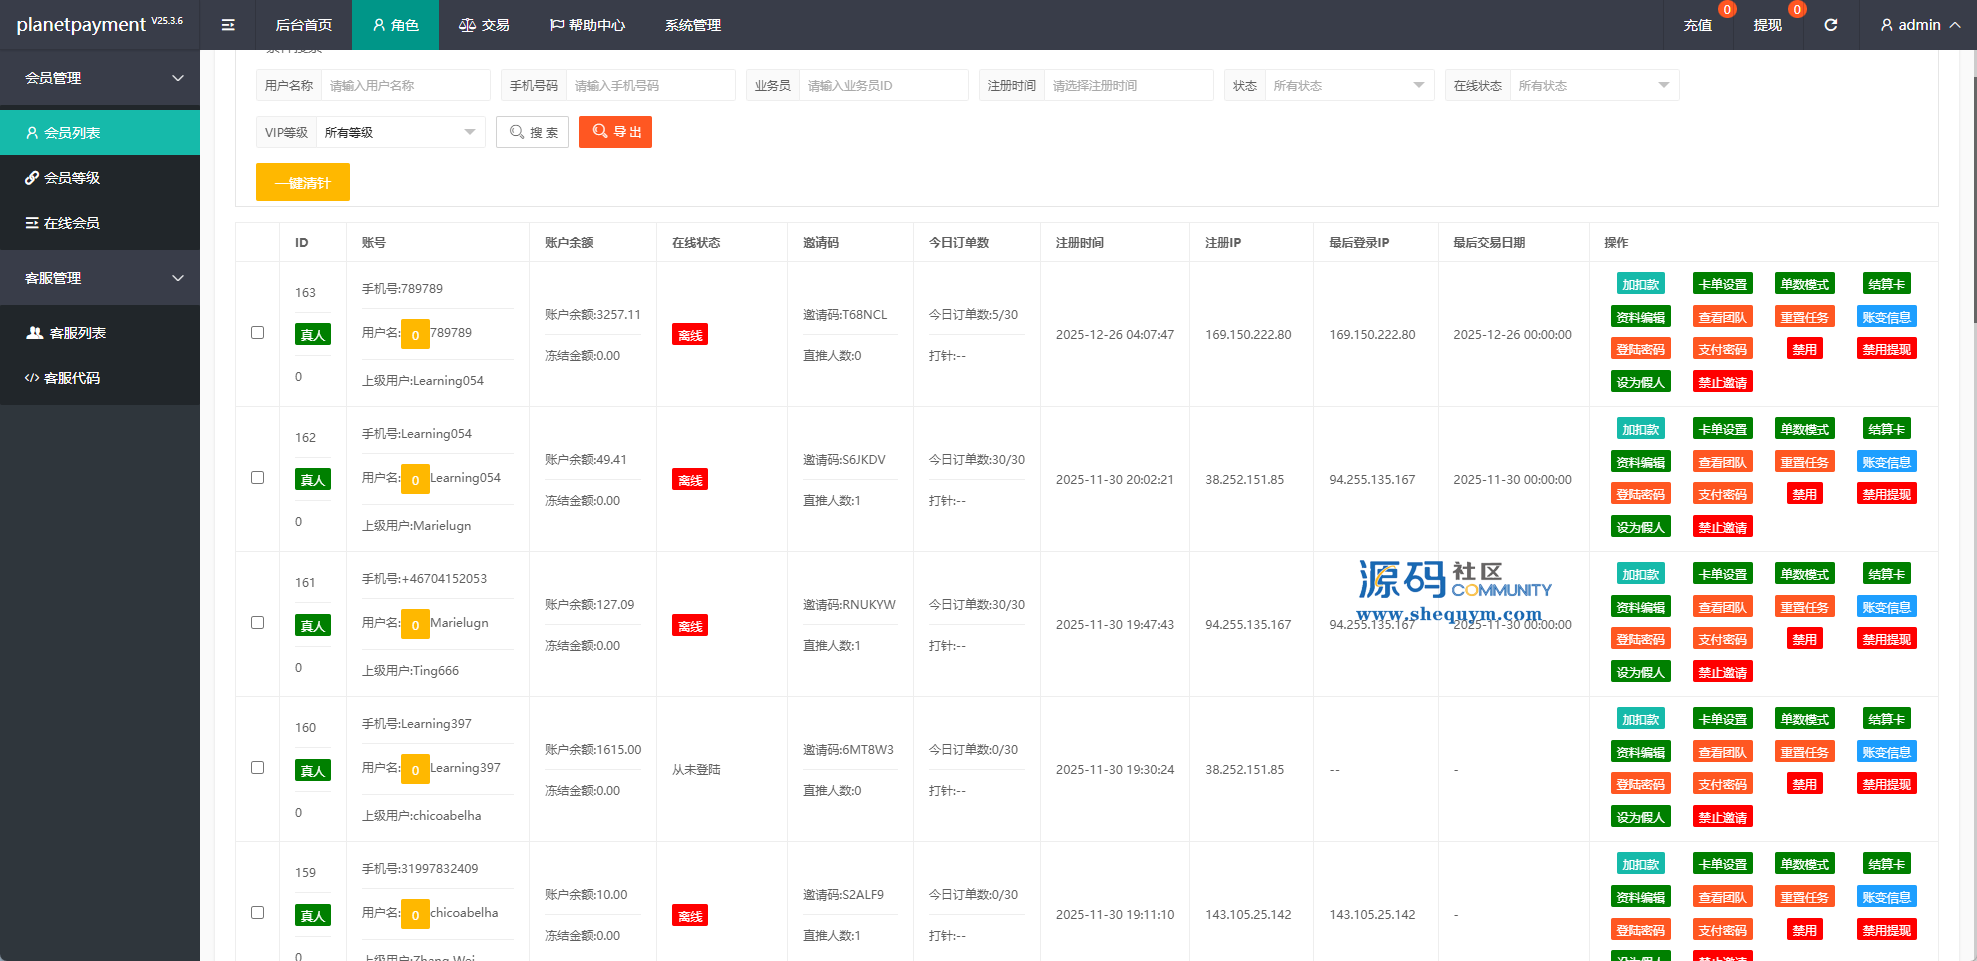Open the VIP等级 dropdown
The width and height of the screenshot is (1977, 961).
pyautogui.click(x=399, y=132)
